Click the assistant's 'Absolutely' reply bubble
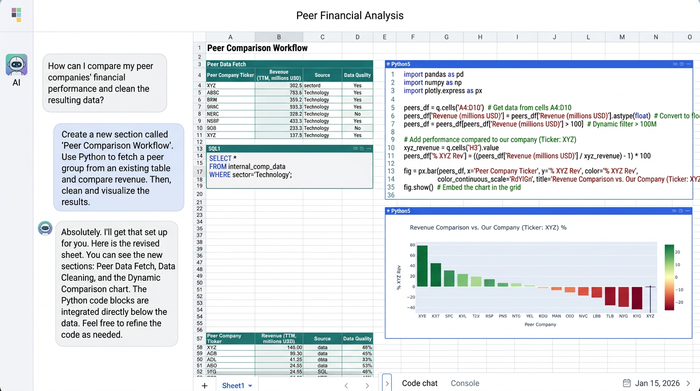This screenshot has height=391, width=700. click(x=117, y=283)
